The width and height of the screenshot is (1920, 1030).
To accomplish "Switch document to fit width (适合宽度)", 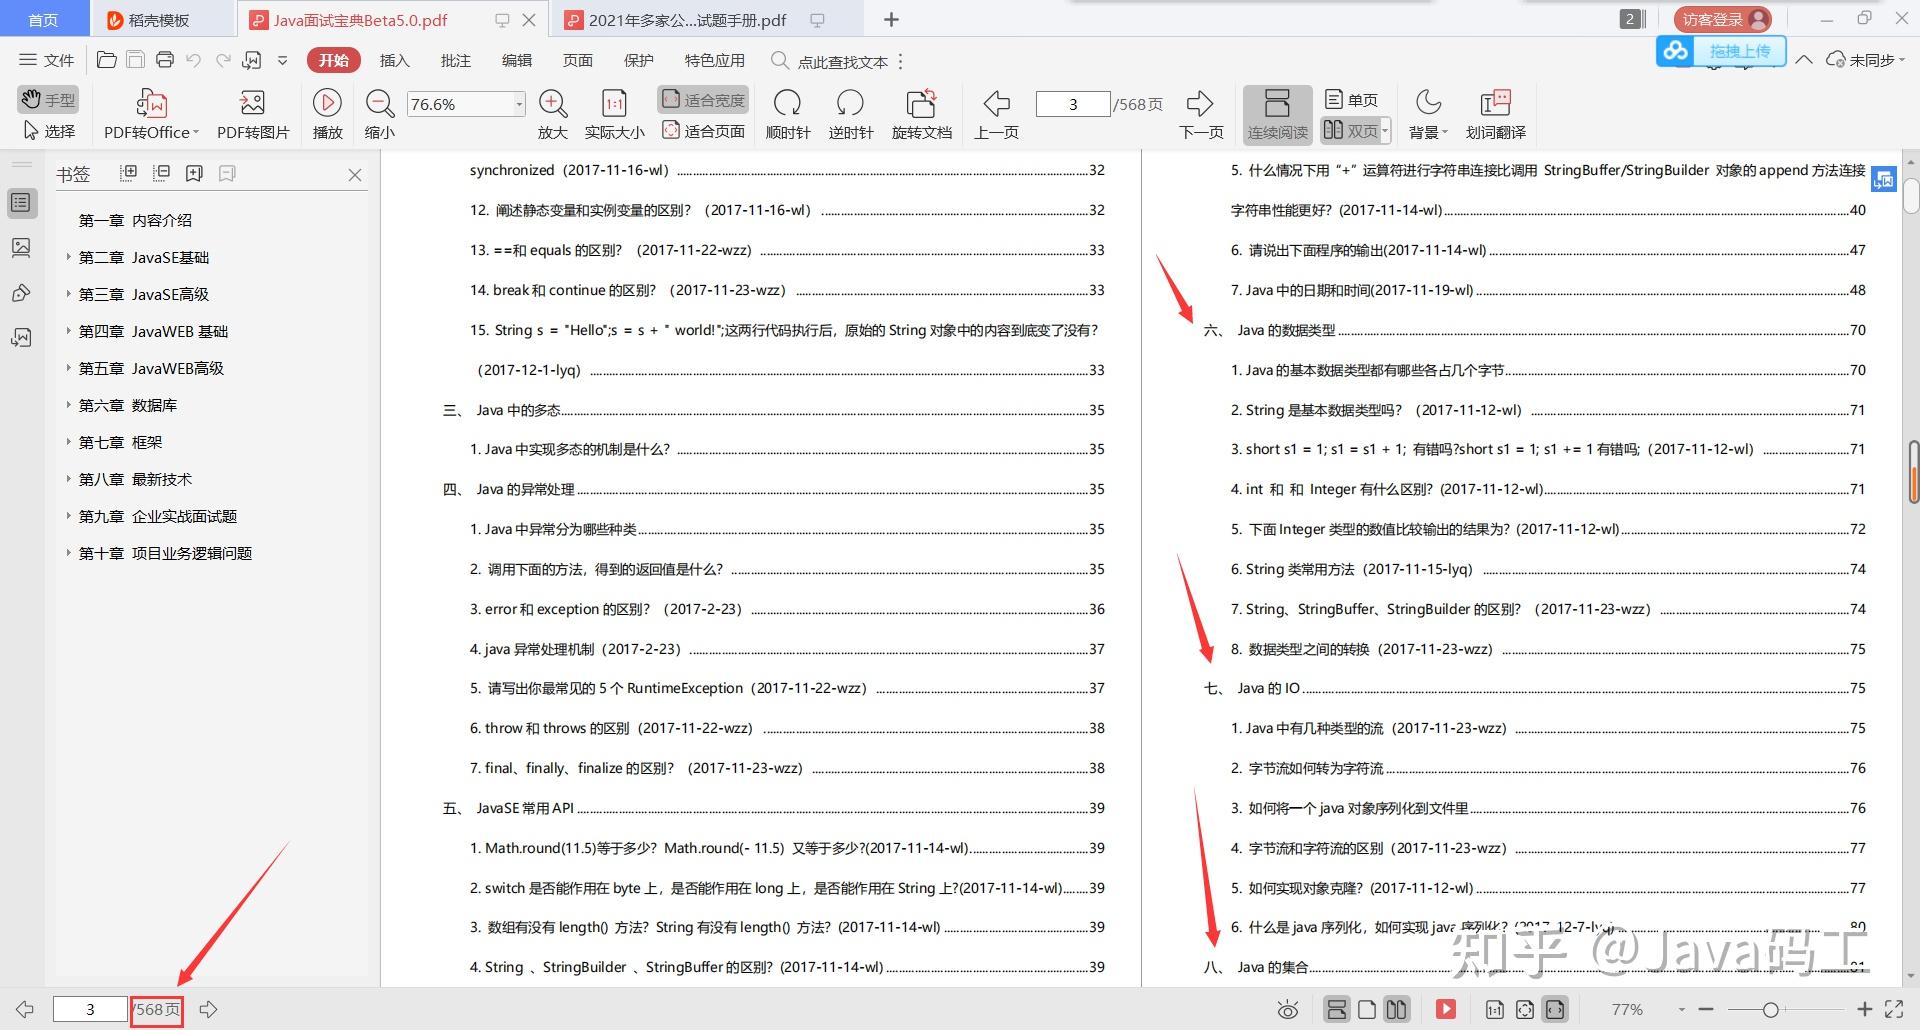I will click(703, 99).
